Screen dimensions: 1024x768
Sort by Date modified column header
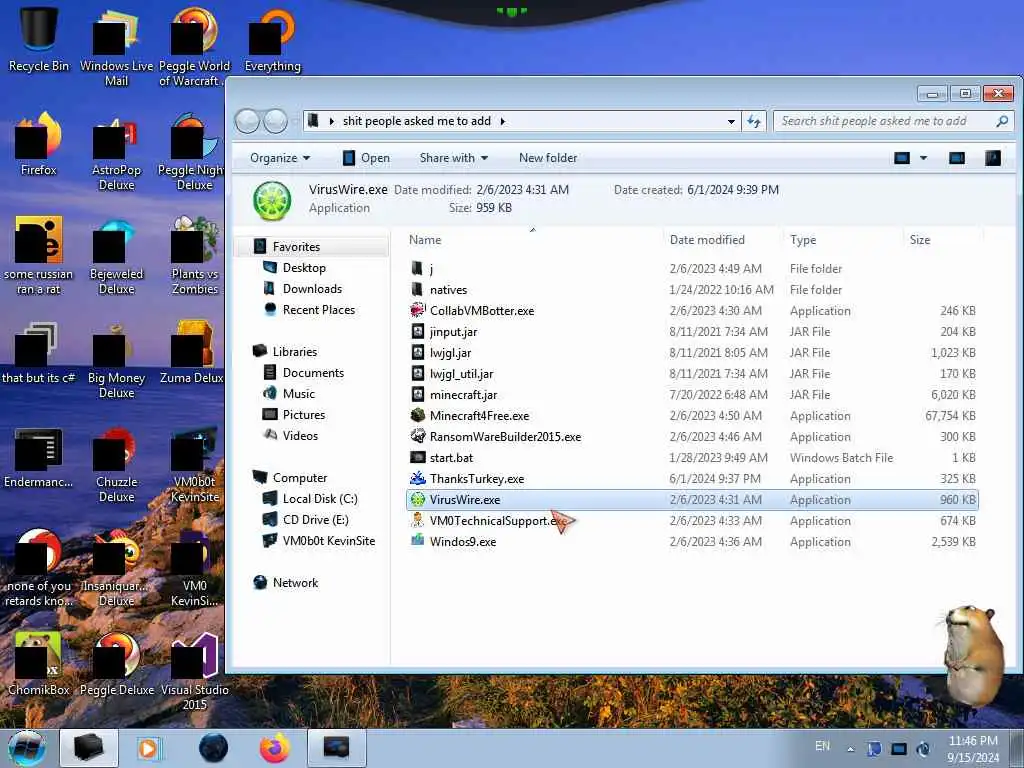click(723, 240)
